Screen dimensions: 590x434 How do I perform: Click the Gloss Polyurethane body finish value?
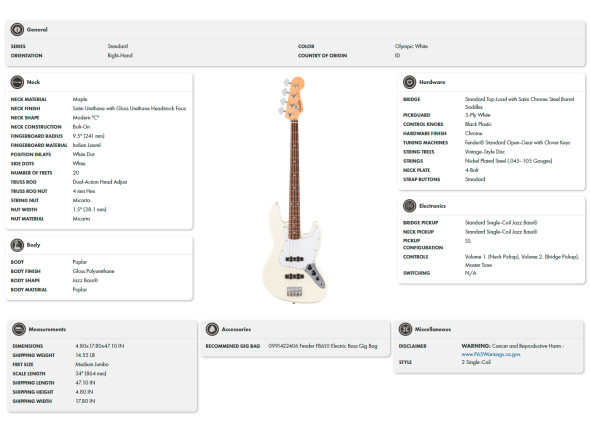click(x=93, y=271)
